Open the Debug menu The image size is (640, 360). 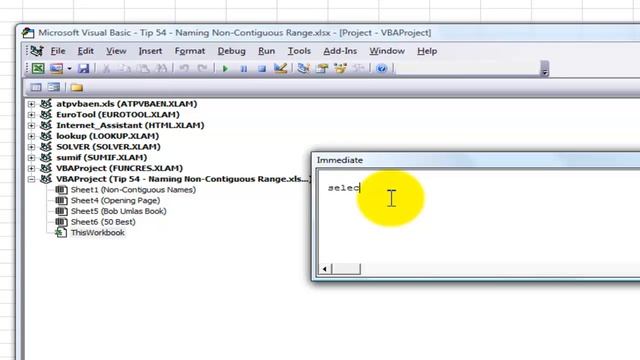click(x=231, y=51)
